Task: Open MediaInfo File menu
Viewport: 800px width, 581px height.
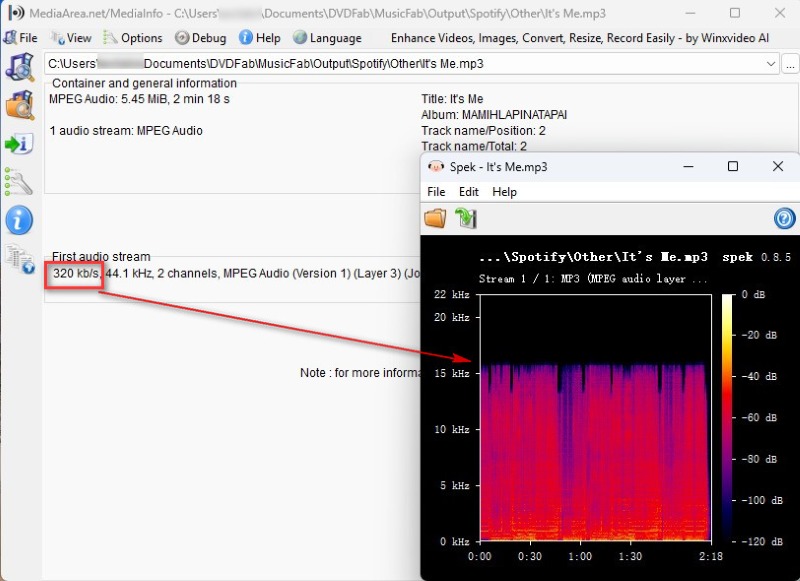Action: (x=20, y=38)
